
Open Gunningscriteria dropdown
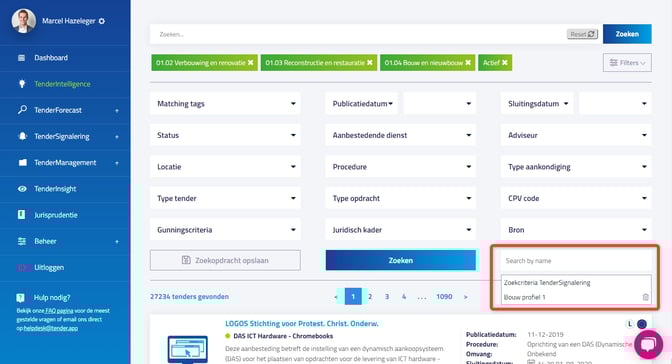(225, 230)
